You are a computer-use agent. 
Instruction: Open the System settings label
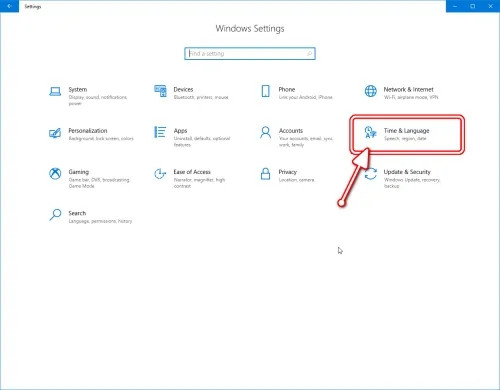point(78,89)
